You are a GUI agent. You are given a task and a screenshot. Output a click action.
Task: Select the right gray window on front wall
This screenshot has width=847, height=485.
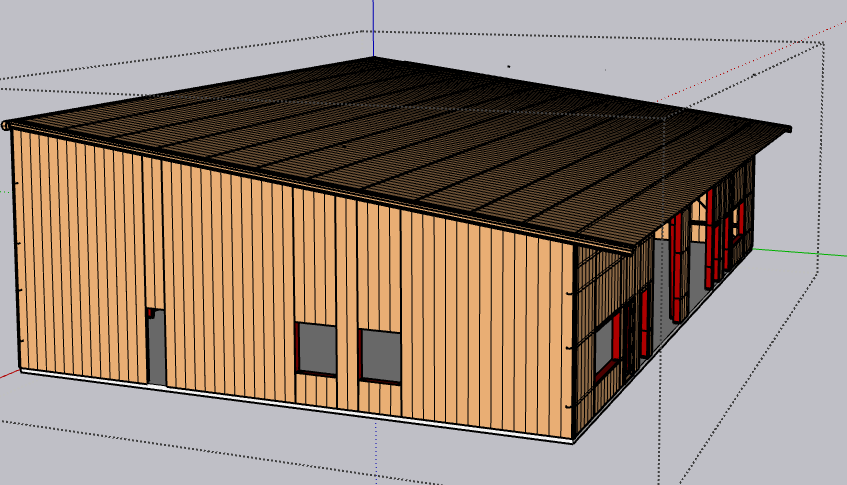tap(380, 355)
